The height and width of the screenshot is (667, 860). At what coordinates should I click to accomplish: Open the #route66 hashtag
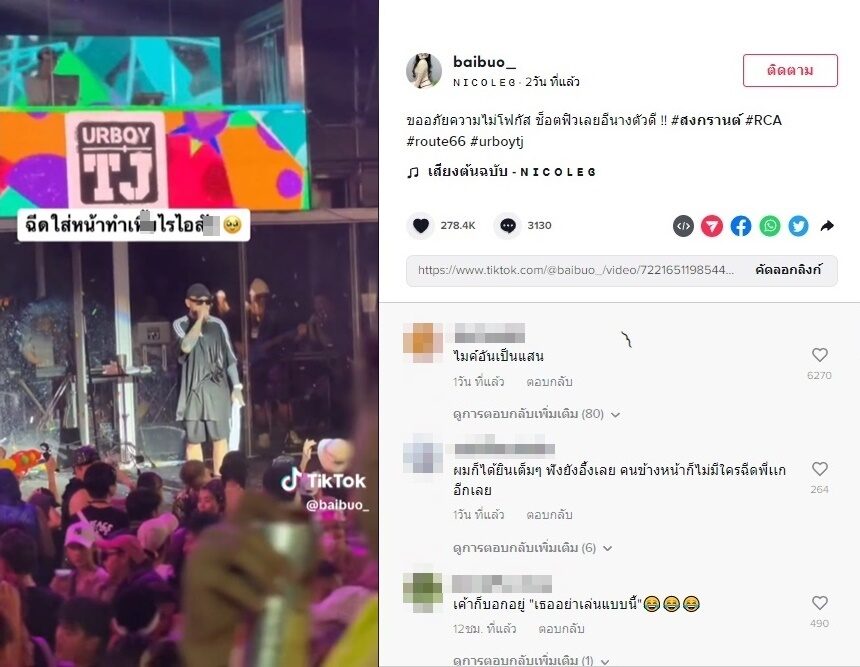coord(435,142)
